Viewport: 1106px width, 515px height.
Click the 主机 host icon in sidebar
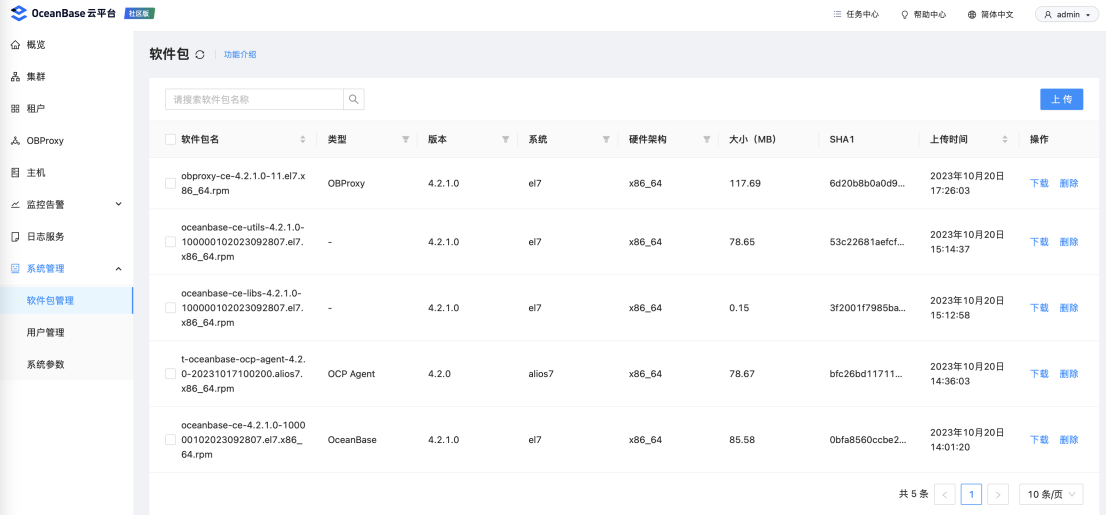(x=16, y=172)
